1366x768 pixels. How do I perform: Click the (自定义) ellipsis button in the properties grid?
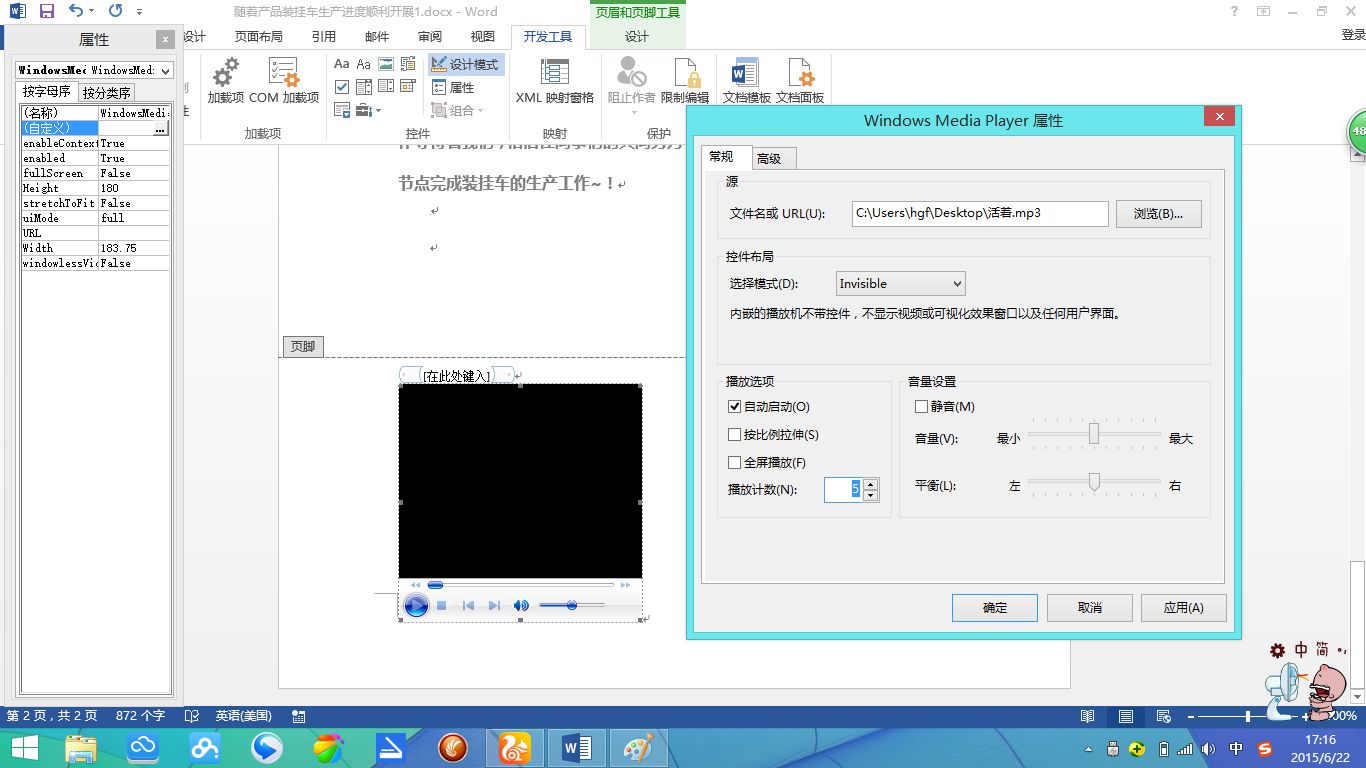tap(160, 129)
